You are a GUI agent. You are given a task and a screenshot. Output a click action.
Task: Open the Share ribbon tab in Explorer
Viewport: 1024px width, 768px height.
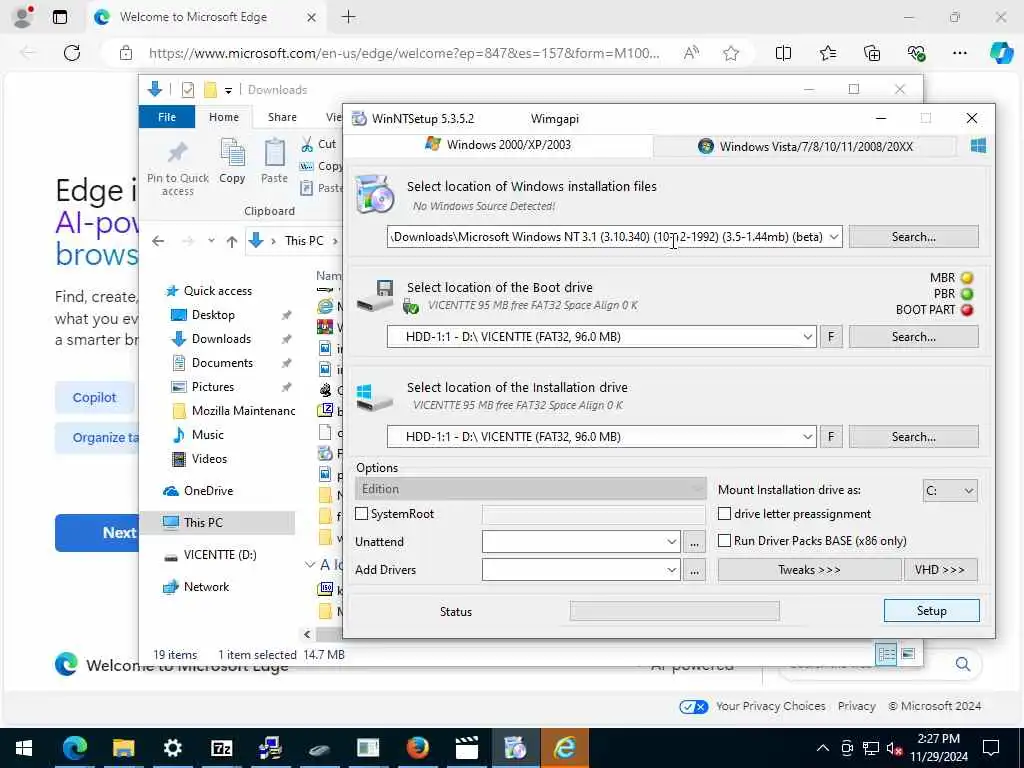(x=282, y=118)
